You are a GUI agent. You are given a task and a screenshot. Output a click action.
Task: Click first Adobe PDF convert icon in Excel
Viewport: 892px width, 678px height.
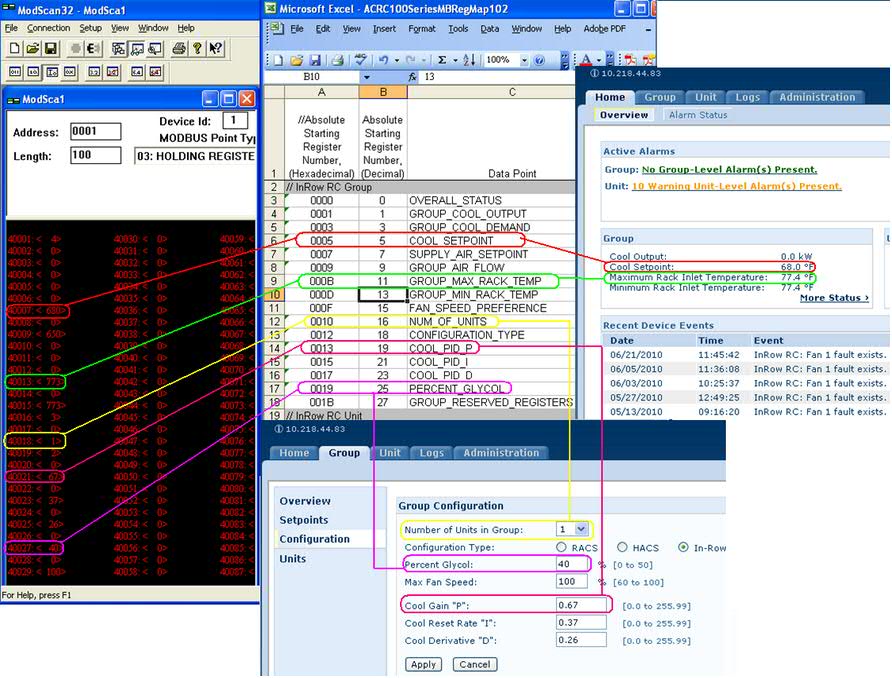pos(630,60)
